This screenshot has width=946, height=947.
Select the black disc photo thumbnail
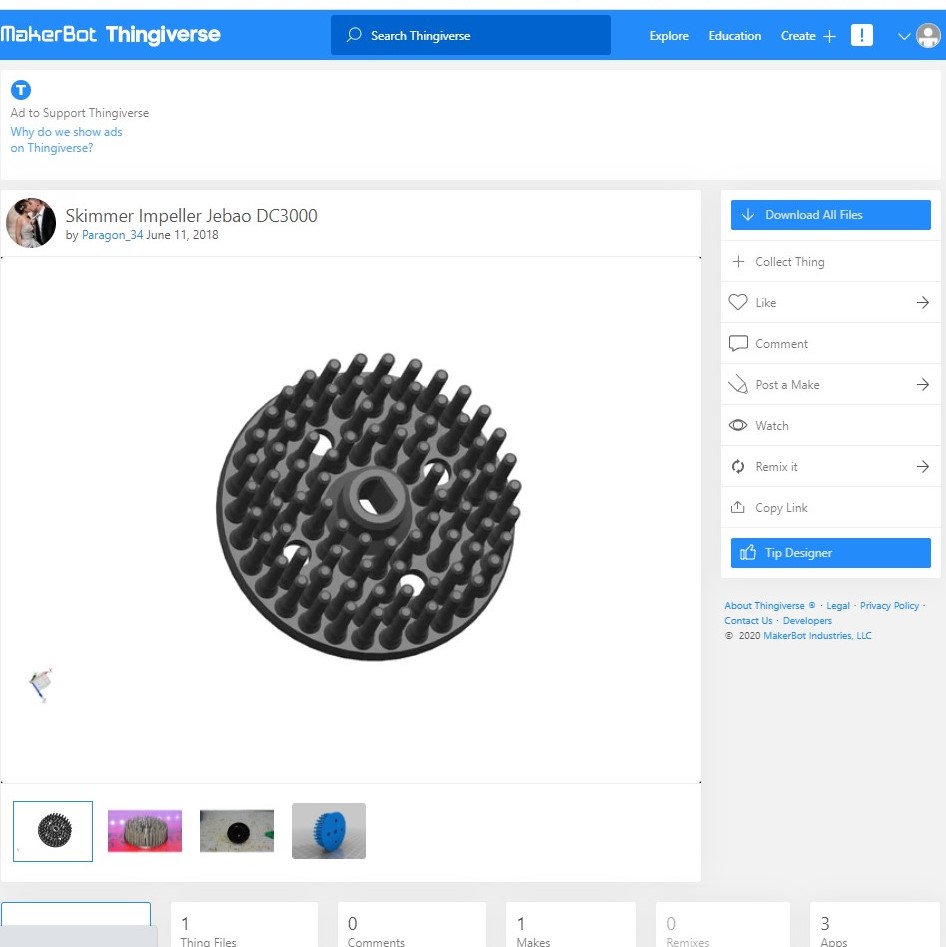point(237,831)
